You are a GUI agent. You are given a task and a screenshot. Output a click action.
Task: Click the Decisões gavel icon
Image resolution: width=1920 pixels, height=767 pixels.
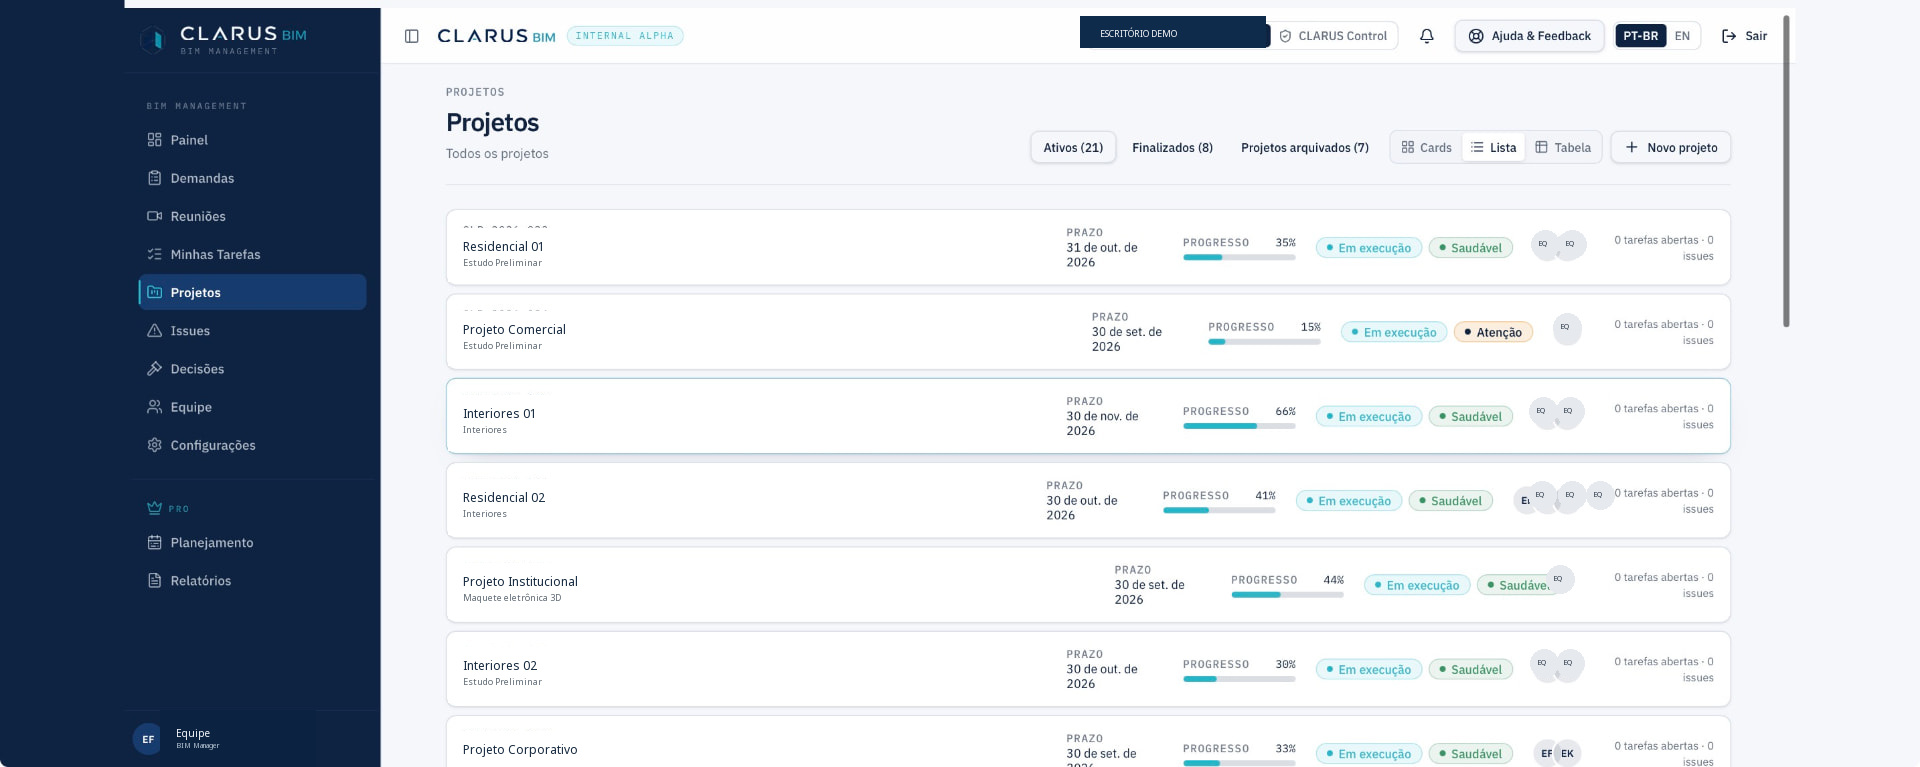coord(154,368)
